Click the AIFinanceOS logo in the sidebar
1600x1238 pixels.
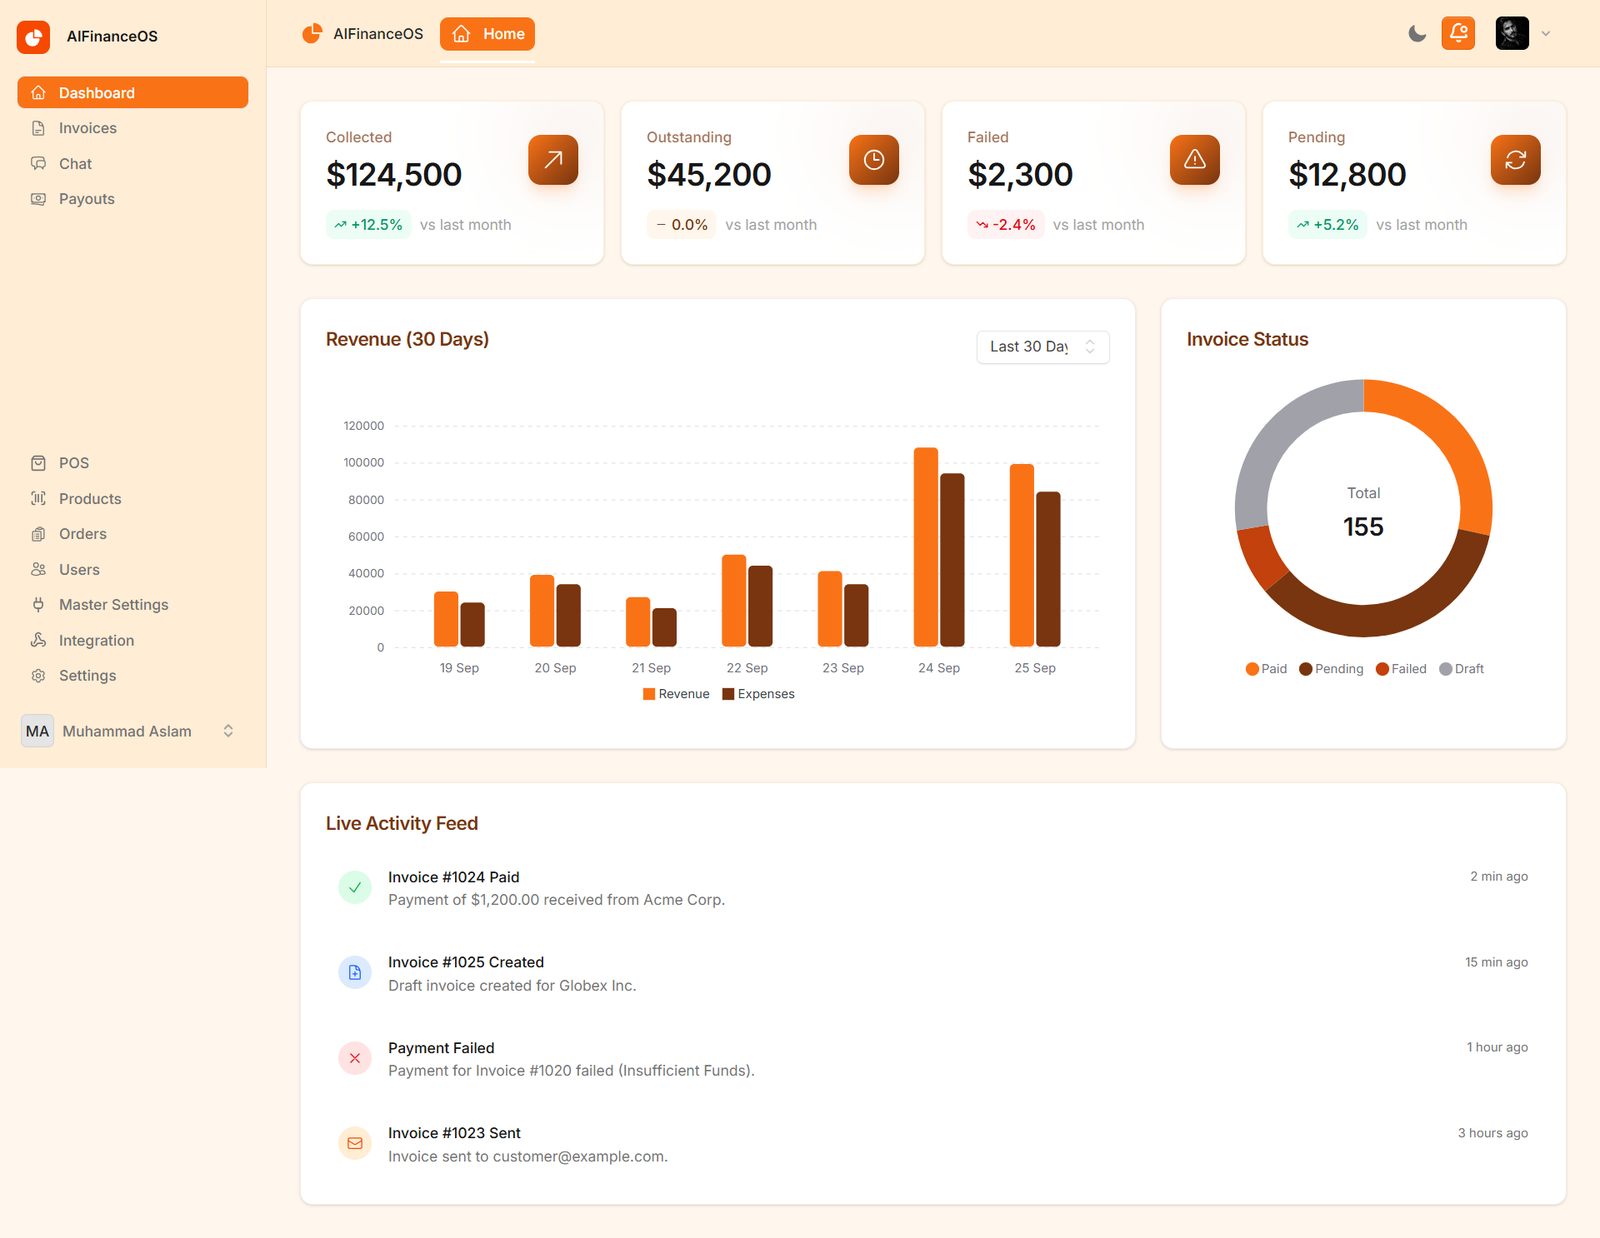(34, 37)
